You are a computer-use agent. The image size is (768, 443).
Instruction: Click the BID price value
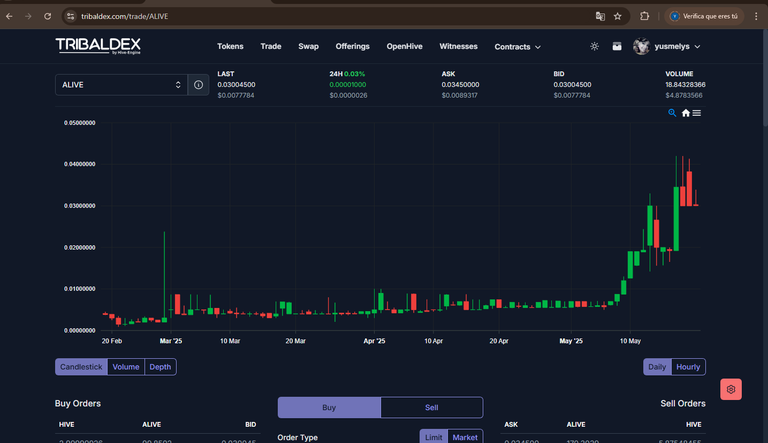[x=572, y=84]
